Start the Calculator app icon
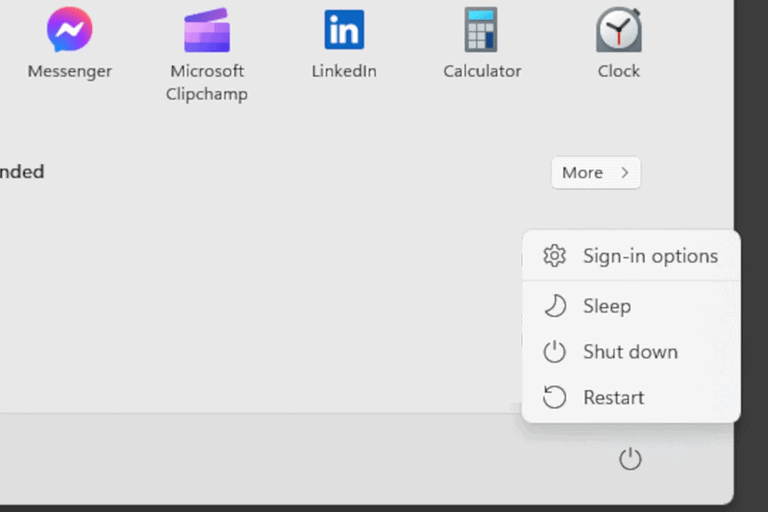 pyautogui.click(x=481, y=30)
